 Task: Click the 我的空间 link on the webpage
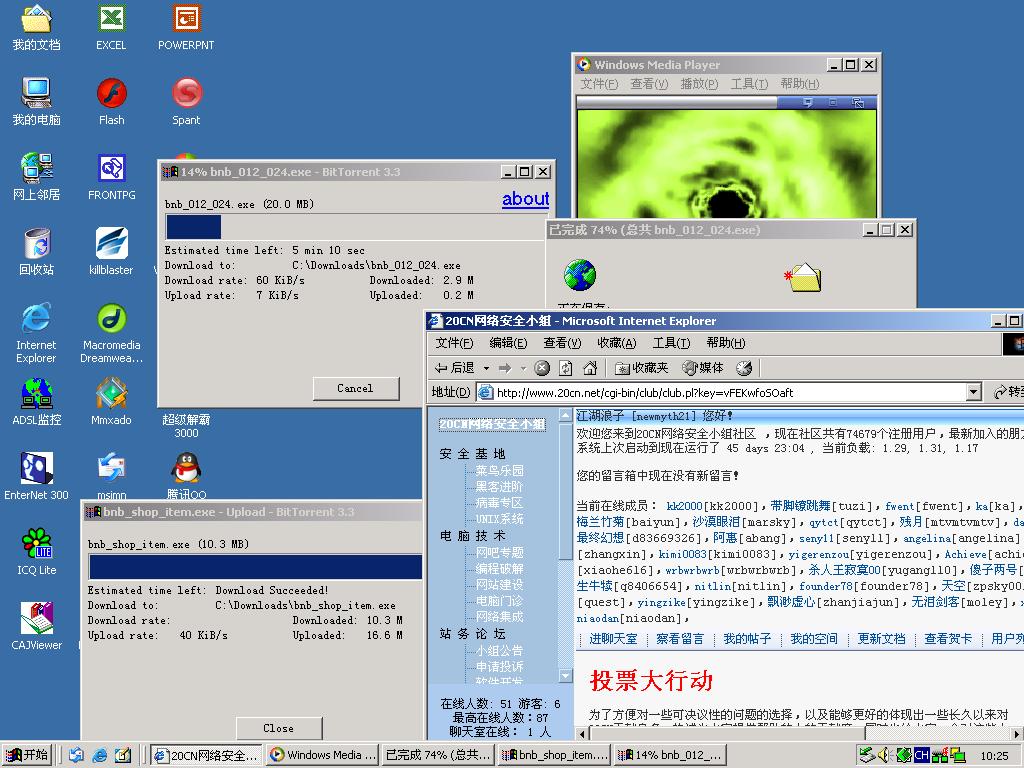click(814, 639)
